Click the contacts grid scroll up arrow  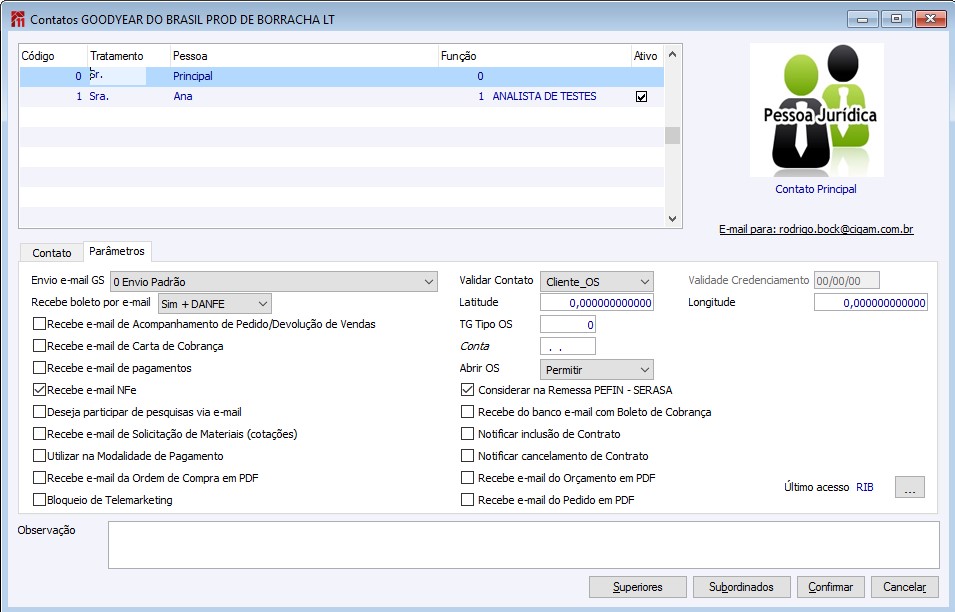[672, 54]
